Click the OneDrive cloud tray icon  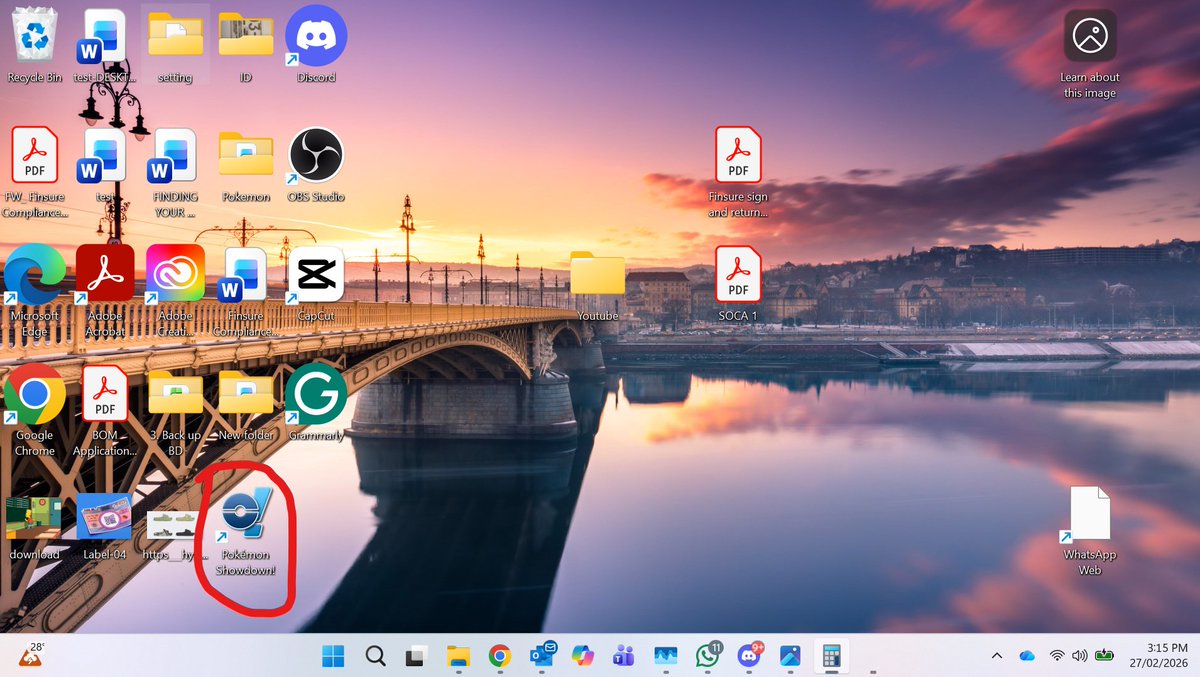tap(1026, 656)
